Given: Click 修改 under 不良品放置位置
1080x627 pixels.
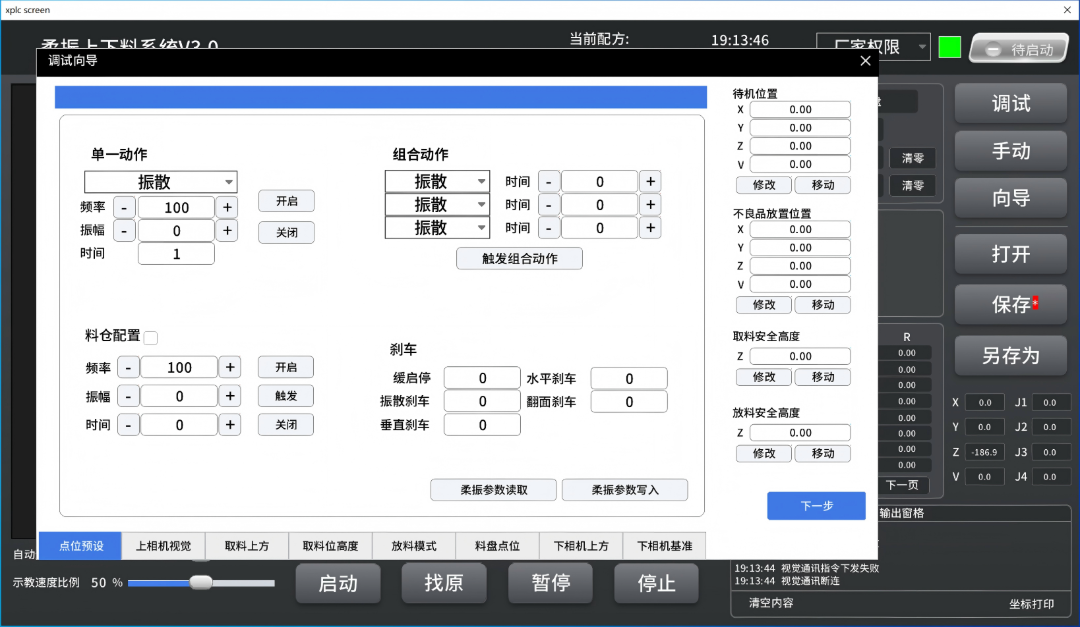Looking at the screenshot, I should 764,305.
